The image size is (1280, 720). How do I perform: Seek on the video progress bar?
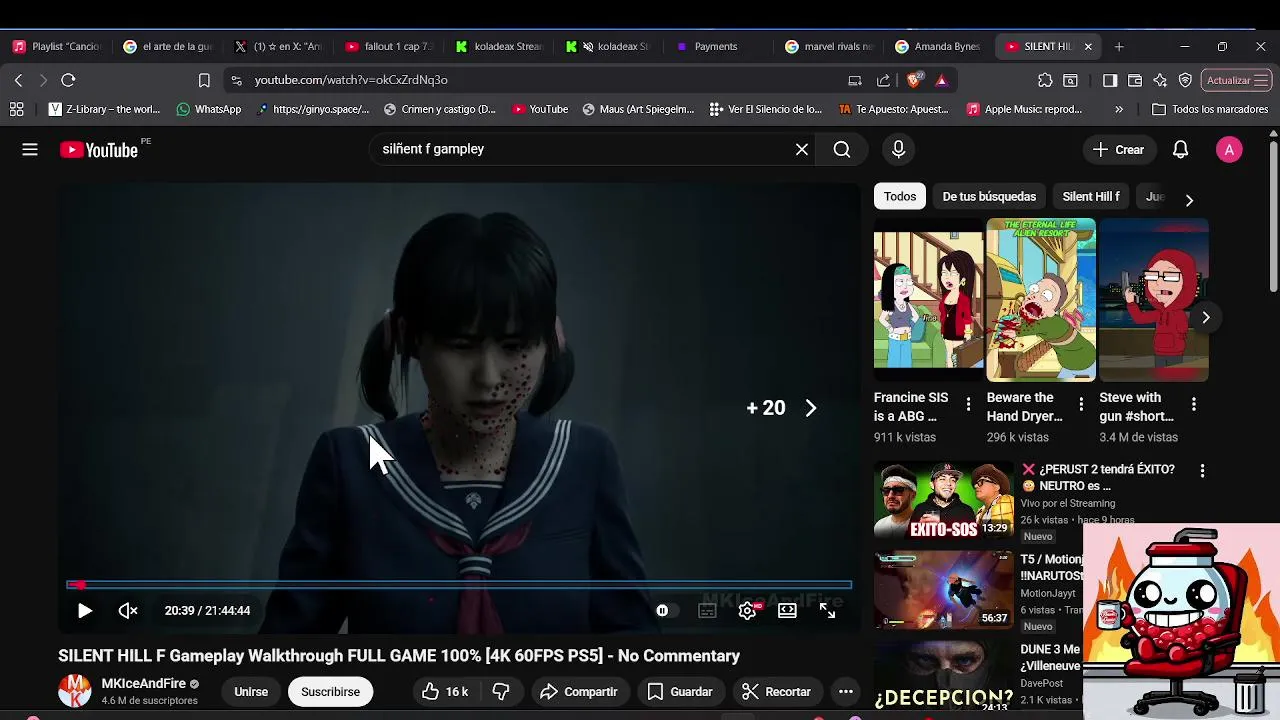pyautogui.click(x=459, y=585)
